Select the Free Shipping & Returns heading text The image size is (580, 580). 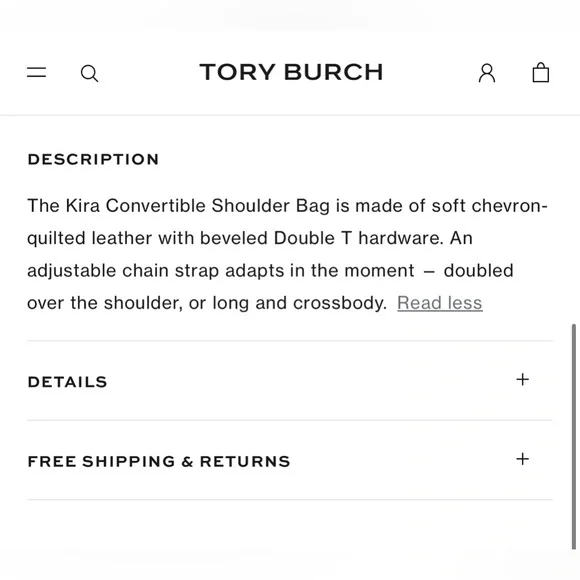(x=159, y=462)
